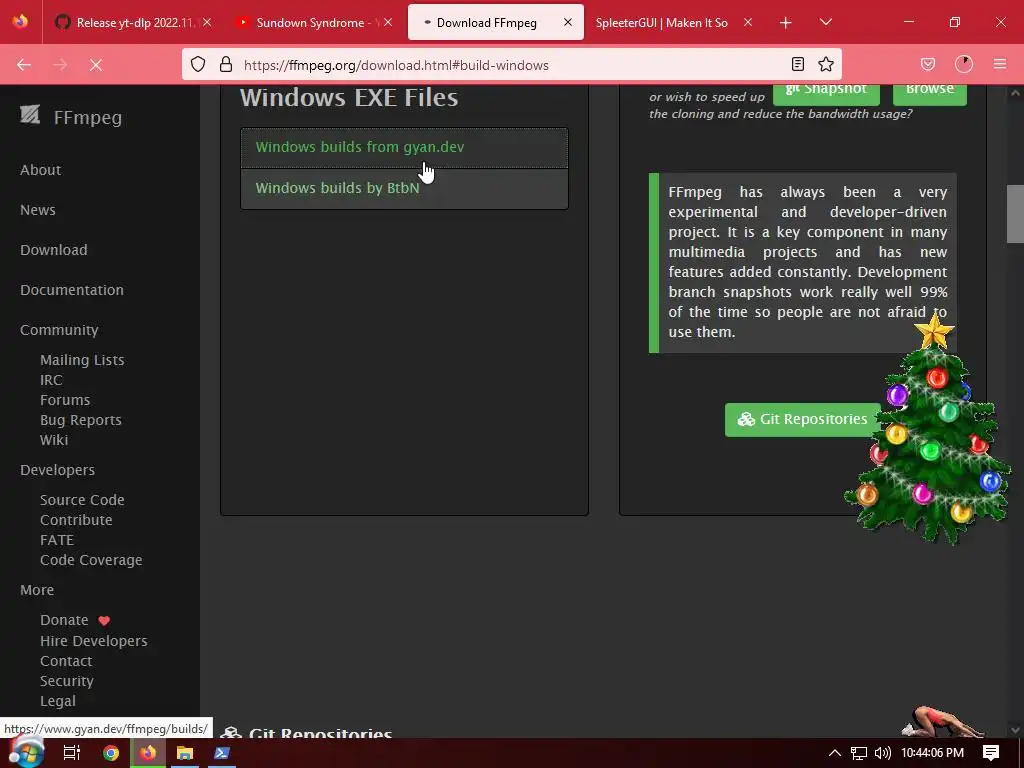This screenshot has width=1024, height=768.
Task: Open the Windows Start button
Action: 26,752
